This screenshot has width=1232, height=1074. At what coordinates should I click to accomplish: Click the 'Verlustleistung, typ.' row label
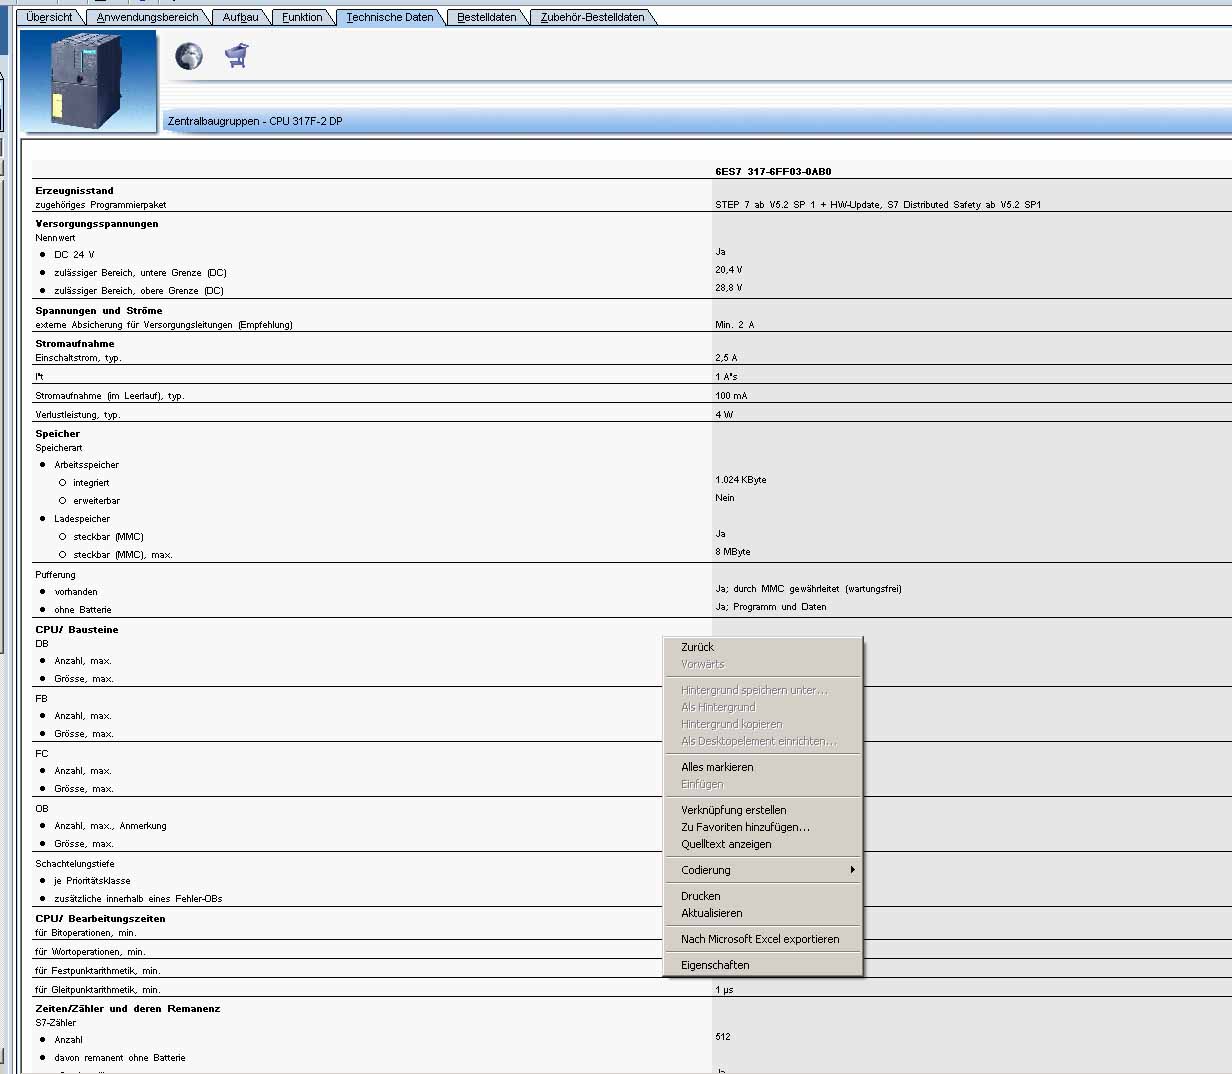[x=78, y=415]
